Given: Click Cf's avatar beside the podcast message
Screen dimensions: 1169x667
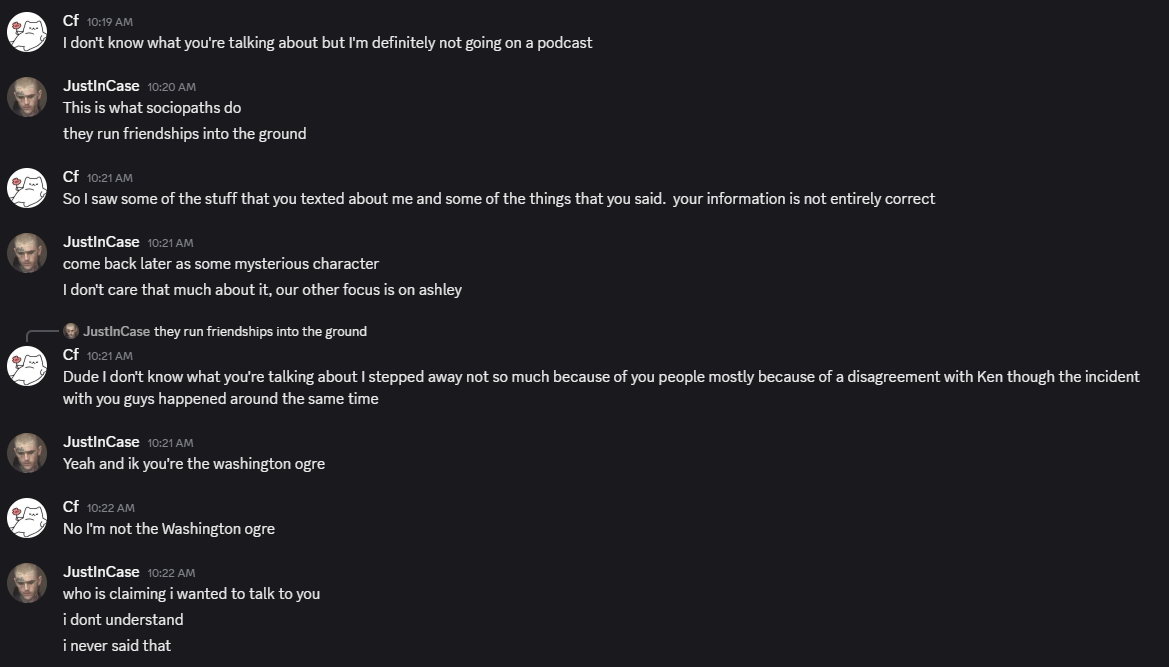Looking at the screenshot, I should coord(27,32).
